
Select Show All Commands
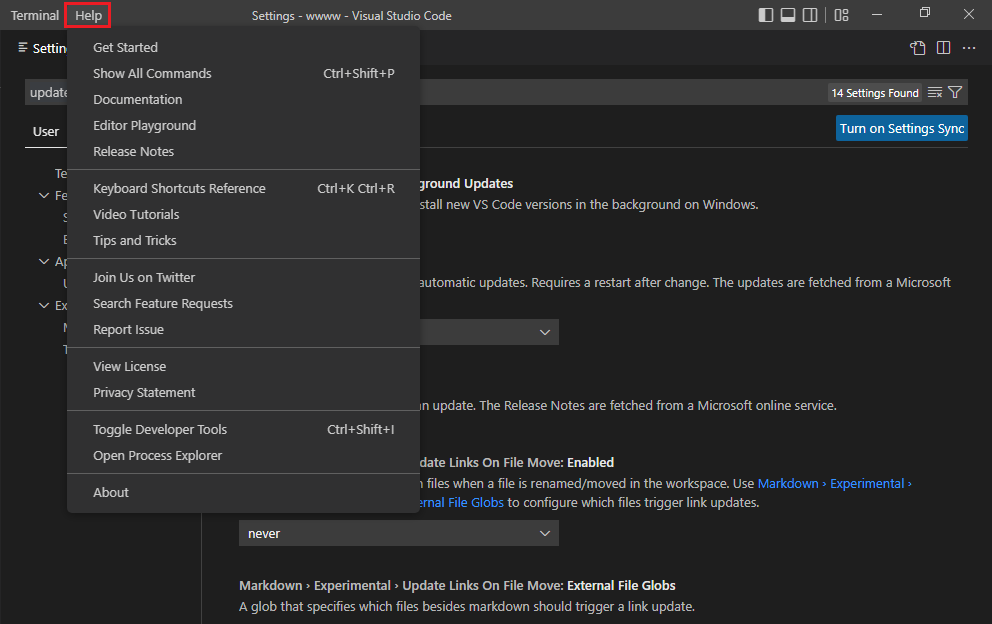244,73
